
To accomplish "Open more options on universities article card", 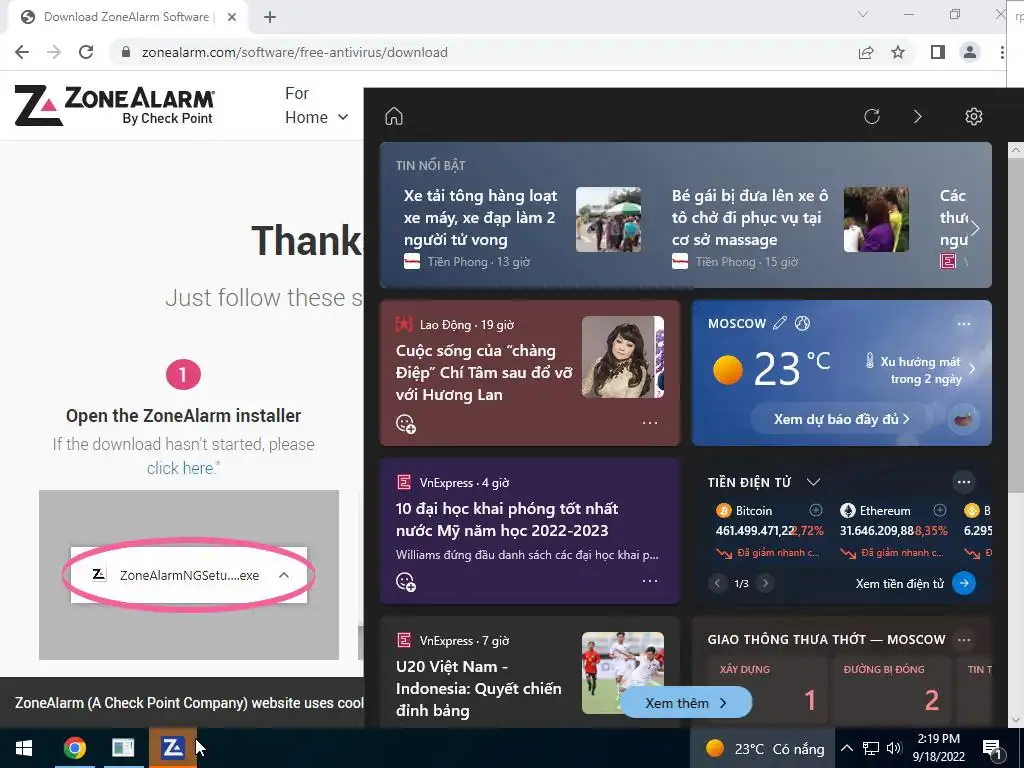I will [650, 581].
